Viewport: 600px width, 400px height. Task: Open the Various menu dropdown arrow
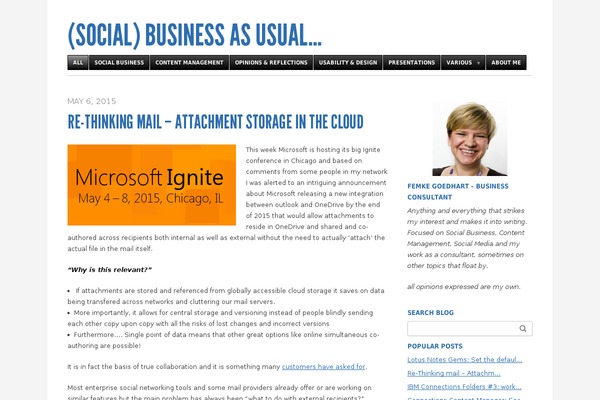click(x=478, y=63)
